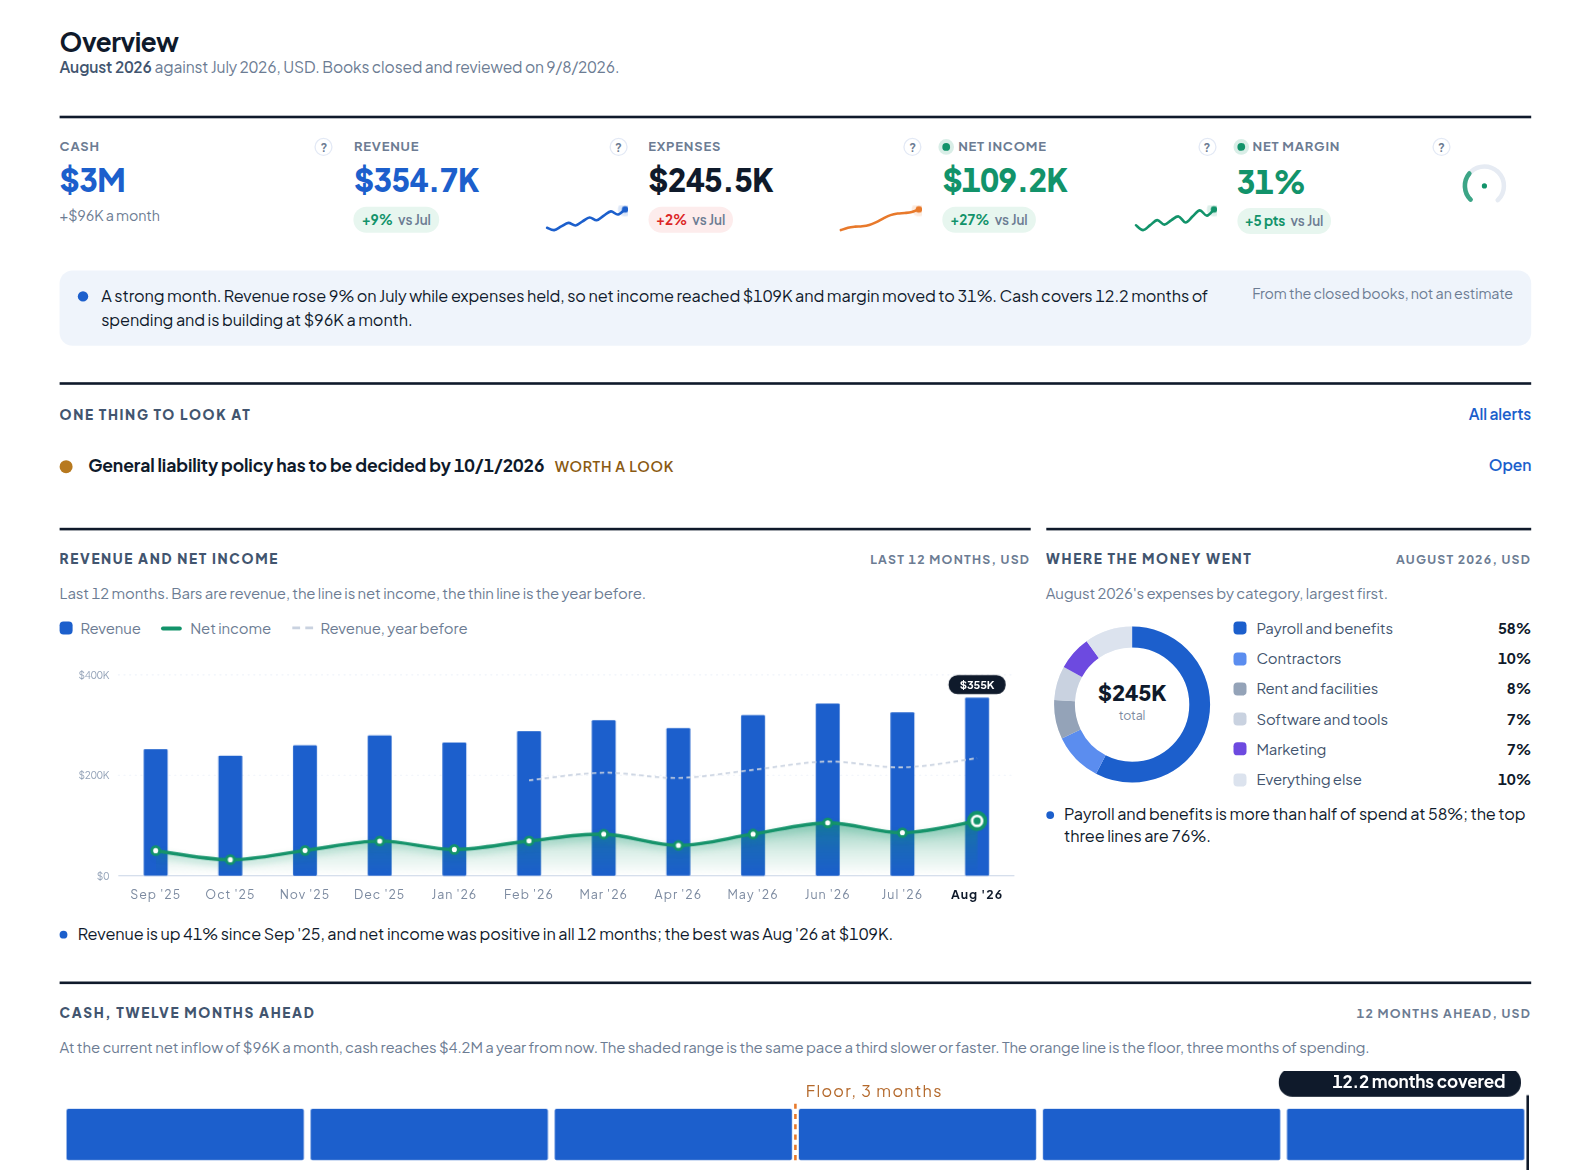Click the +9% vs Jul revenue badge
Viewport: 1591px width, 1170px height.
tap(396, 220)
